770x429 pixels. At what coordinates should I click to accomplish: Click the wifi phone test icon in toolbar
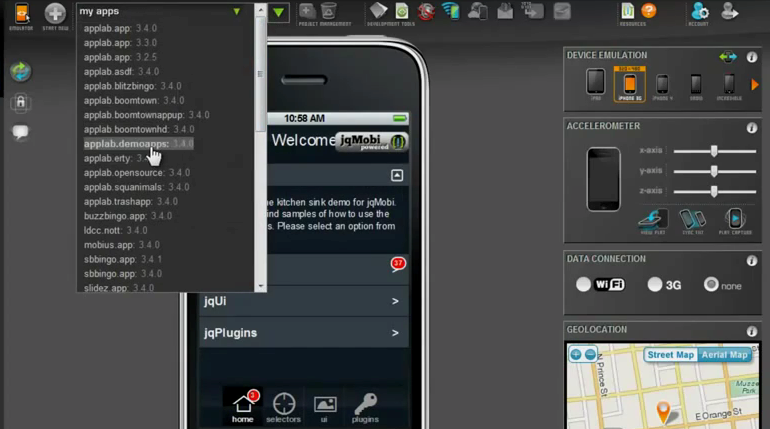pos(450,11)
